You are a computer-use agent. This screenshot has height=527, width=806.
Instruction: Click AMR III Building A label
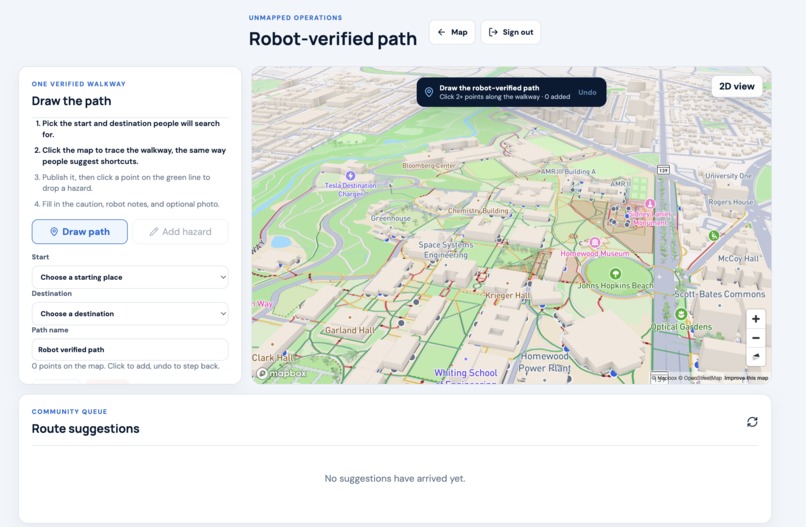pos(568,172)
